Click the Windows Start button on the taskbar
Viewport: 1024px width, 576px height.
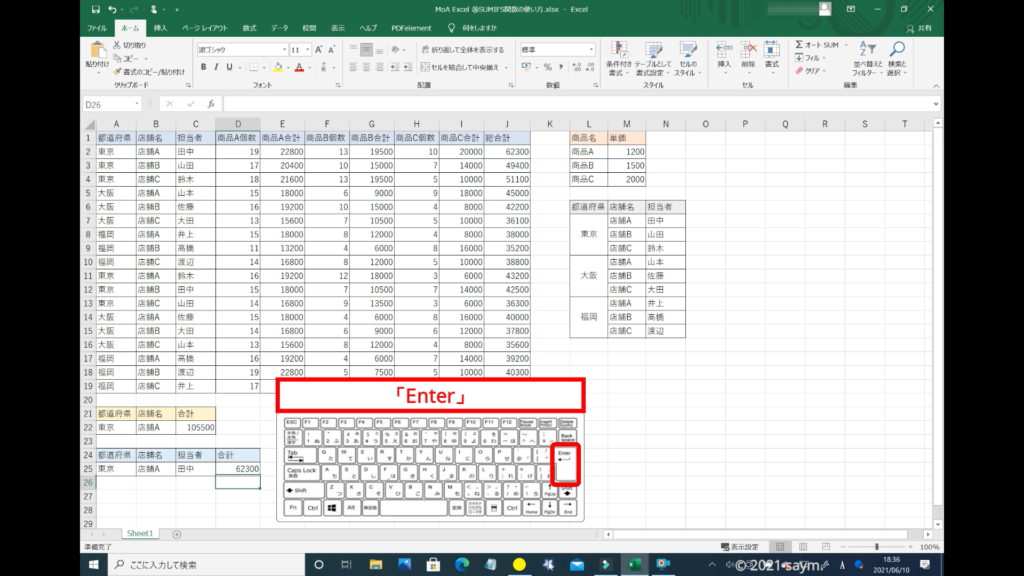pos(94,565)
